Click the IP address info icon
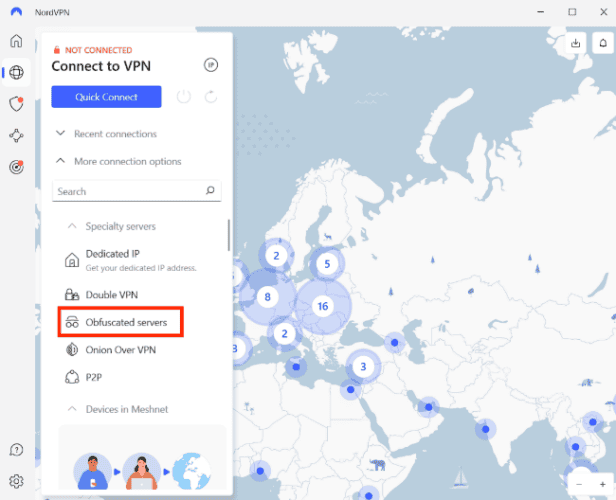 pyautogui.click(x=211, y=65)
